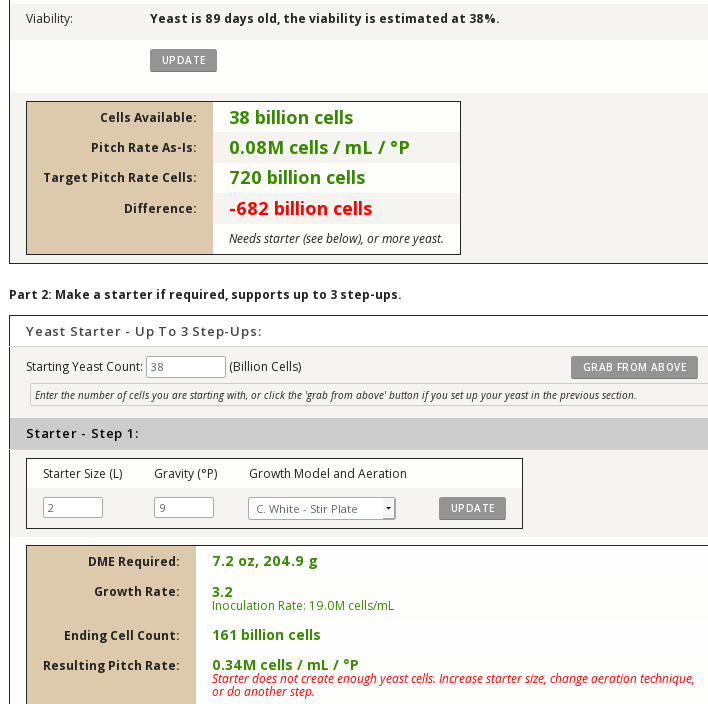Viewport: 708px width, 704px height.
Task: Select the Gravity (°P) input box
Action: 183,508
